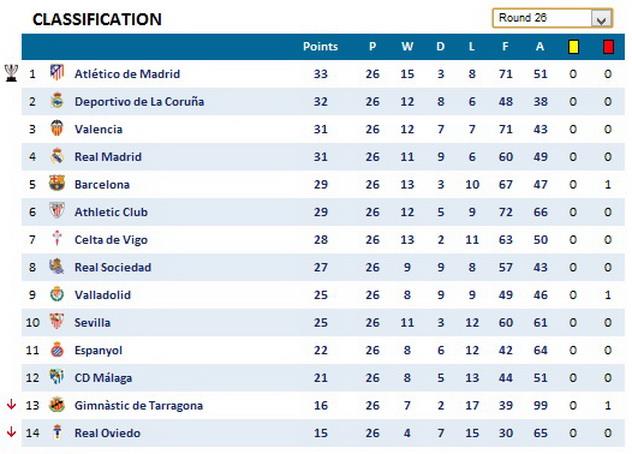Click the red card column header

click(607, 46)
